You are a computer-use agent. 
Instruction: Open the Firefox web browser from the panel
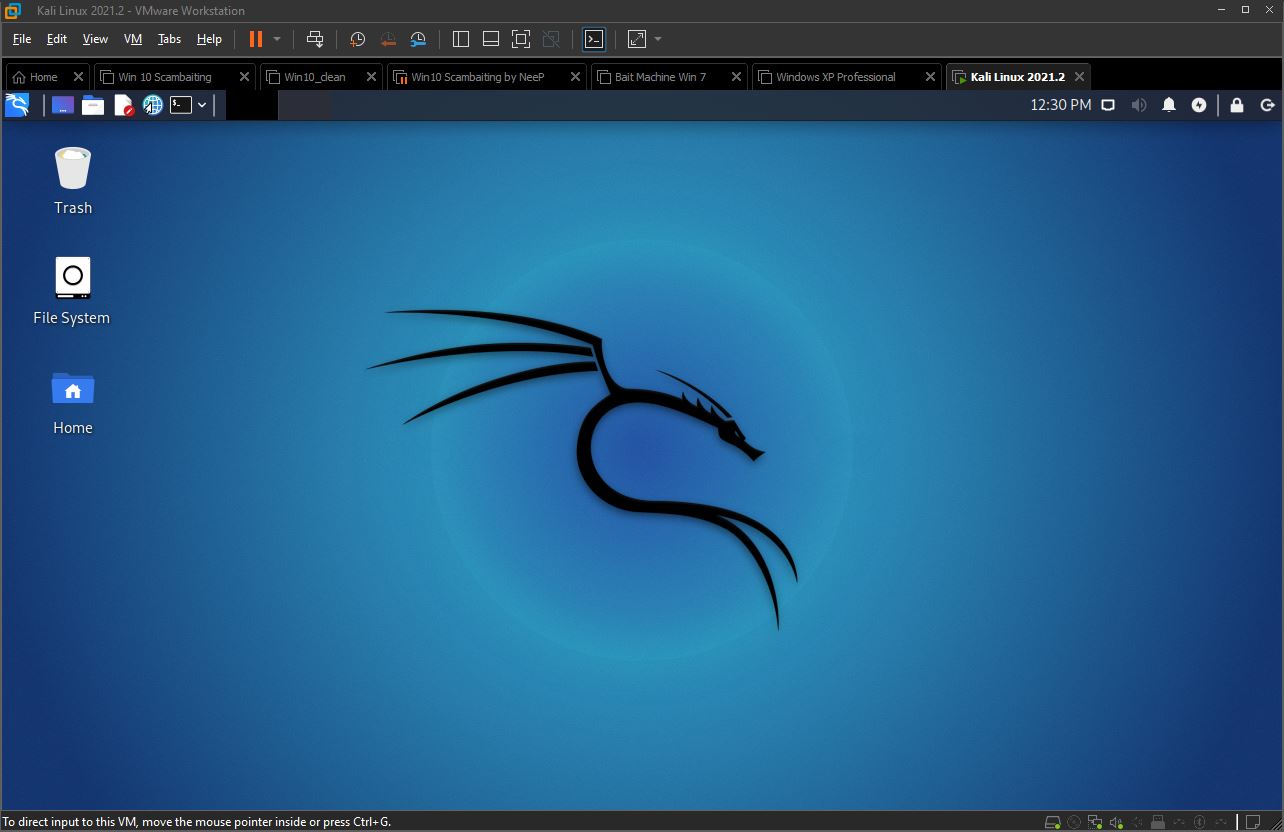pyautogui.click(x=152, y=104)
